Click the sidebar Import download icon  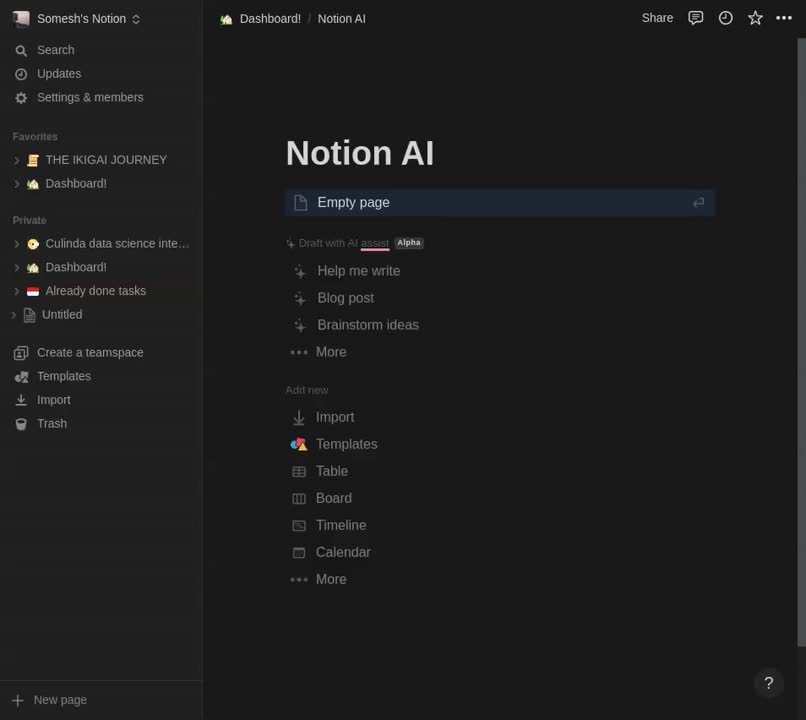[x=21, y=400]
